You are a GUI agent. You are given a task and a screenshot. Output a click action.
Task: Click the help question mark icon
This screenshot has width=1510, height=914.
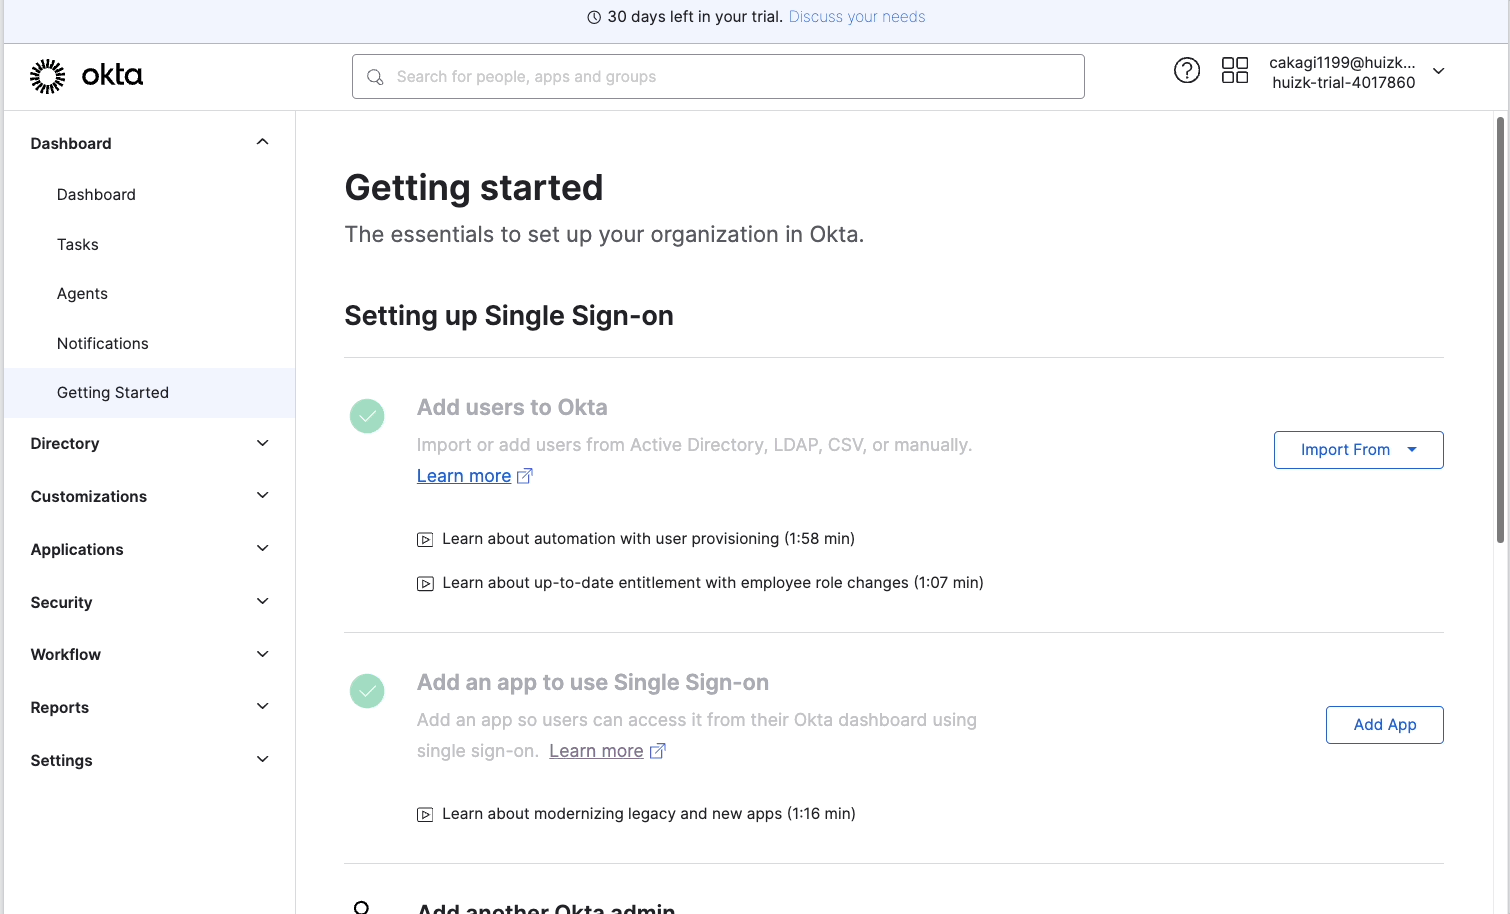[x=1187, y=70]
